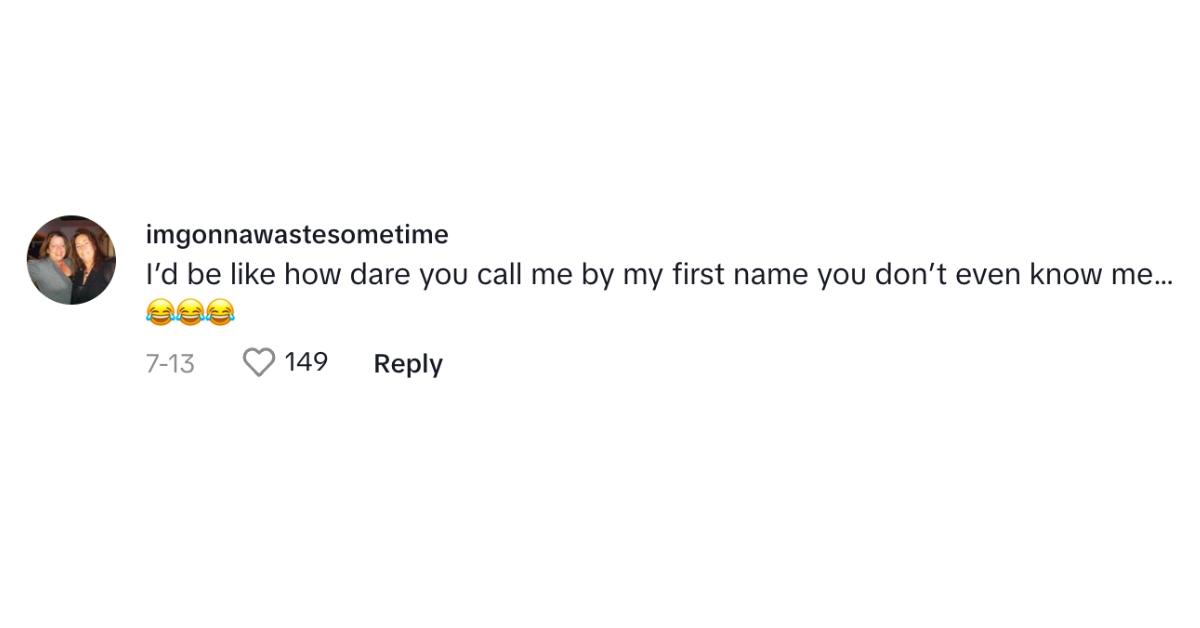Viewport: 1200px width, 628px height.
Task: Open imgonnawastesometime's profile picture
Action: coord(71,260)
